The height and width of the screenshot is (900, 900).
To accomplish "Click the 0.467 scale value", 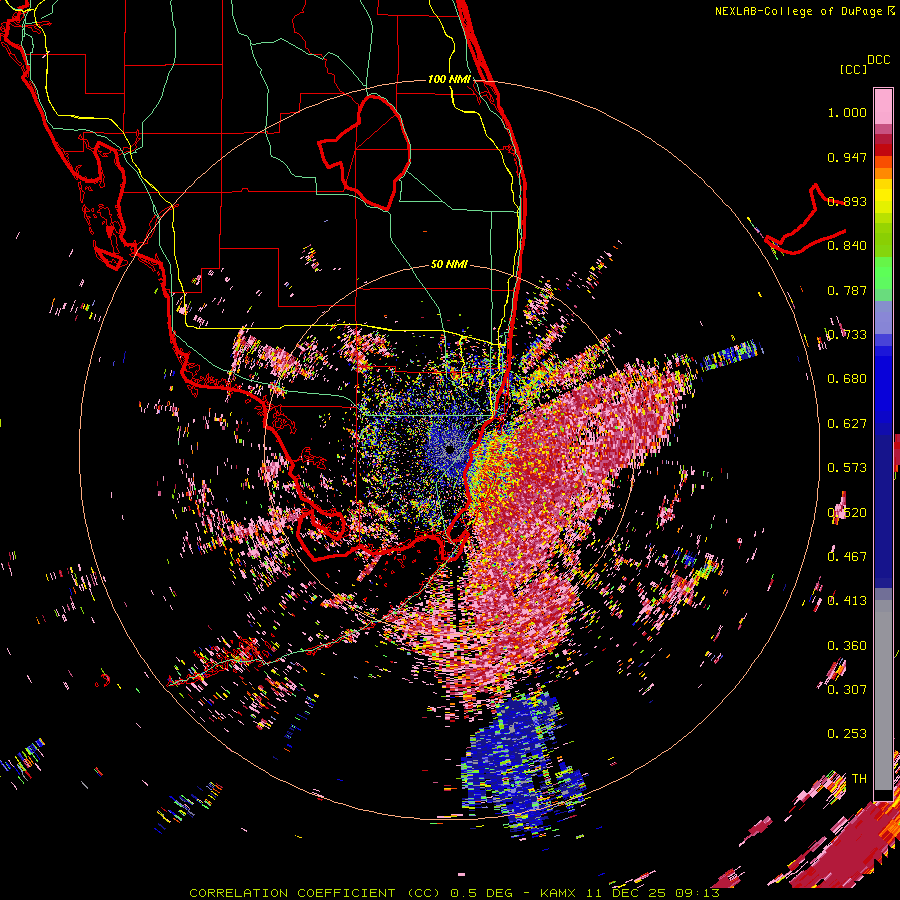I will 847,557.
